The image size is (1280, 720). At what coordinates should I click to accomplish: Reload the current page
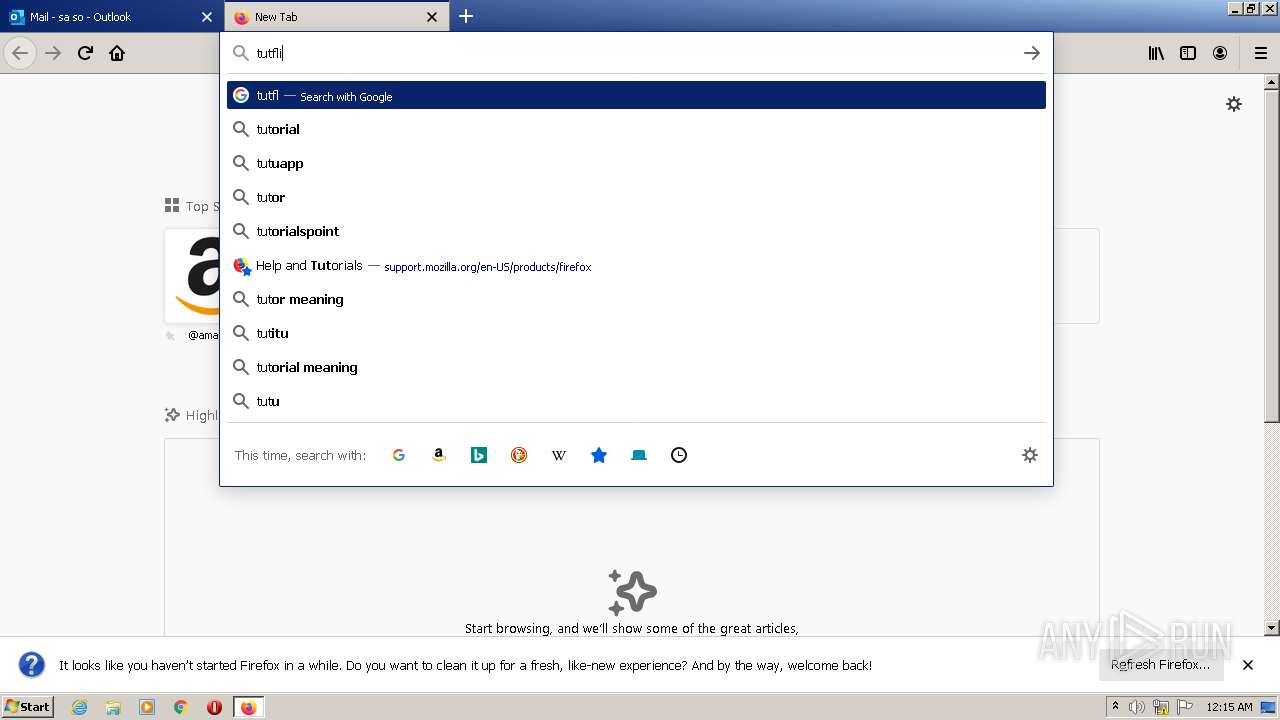point(85,53)
